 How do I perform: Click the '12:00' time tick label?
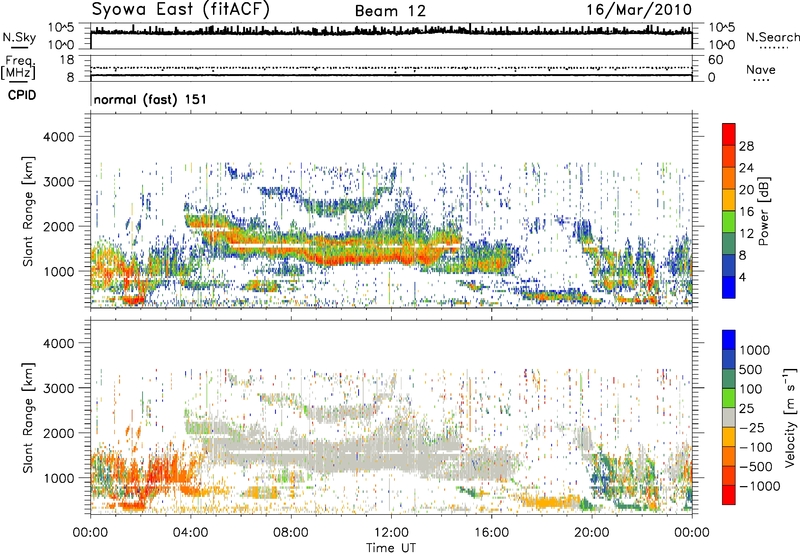(x=391, y=533)
